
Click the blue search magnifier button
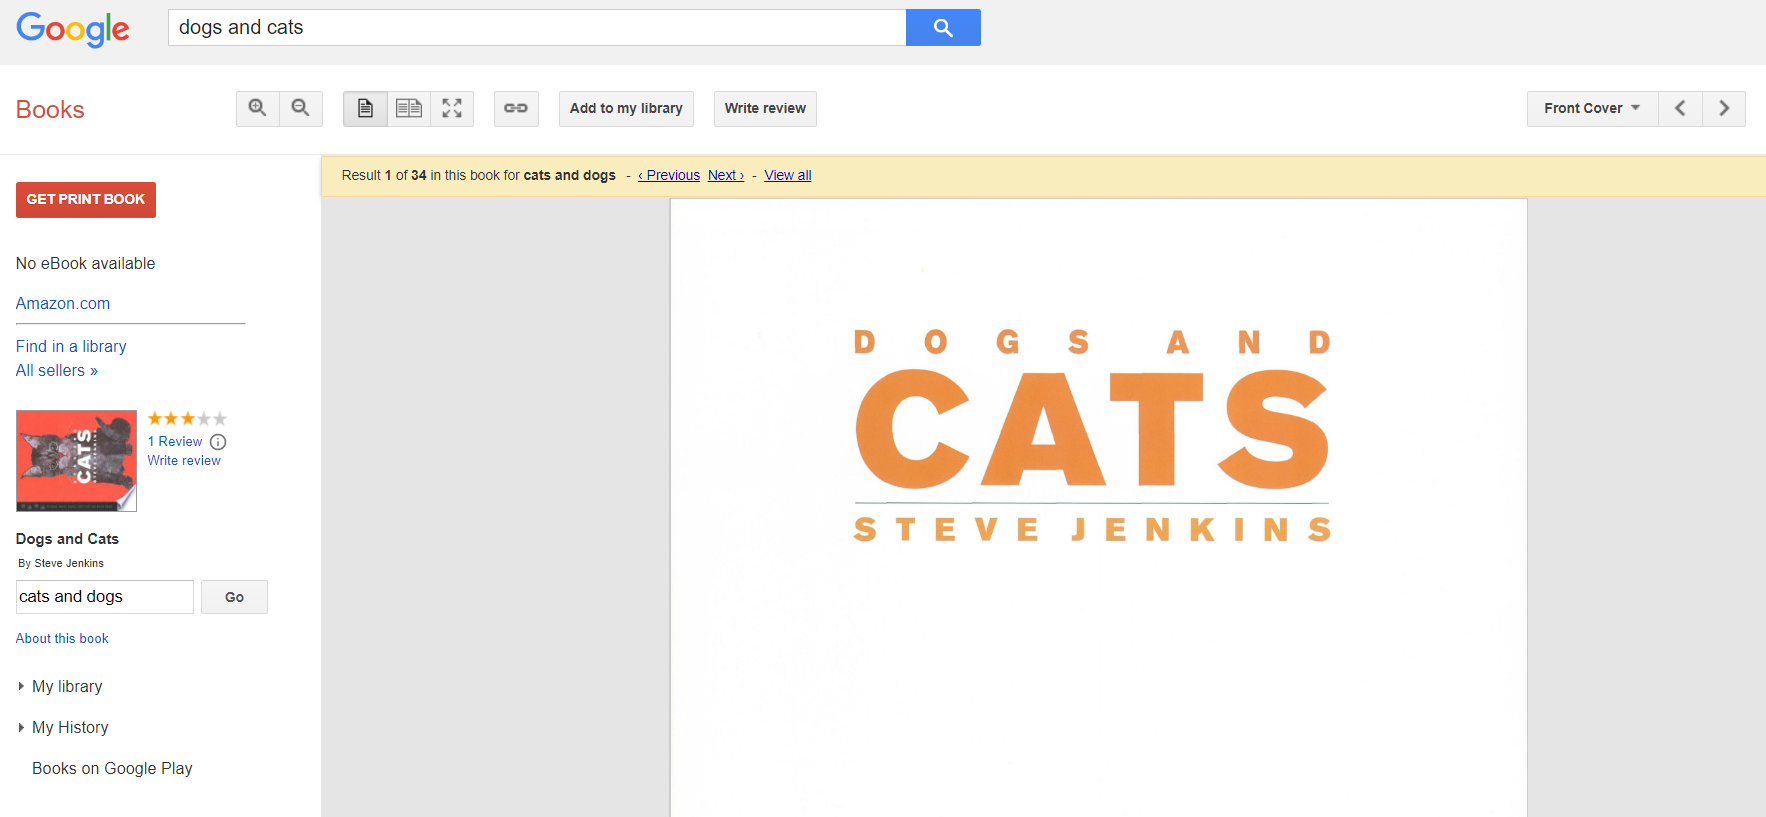coord(942,28)
